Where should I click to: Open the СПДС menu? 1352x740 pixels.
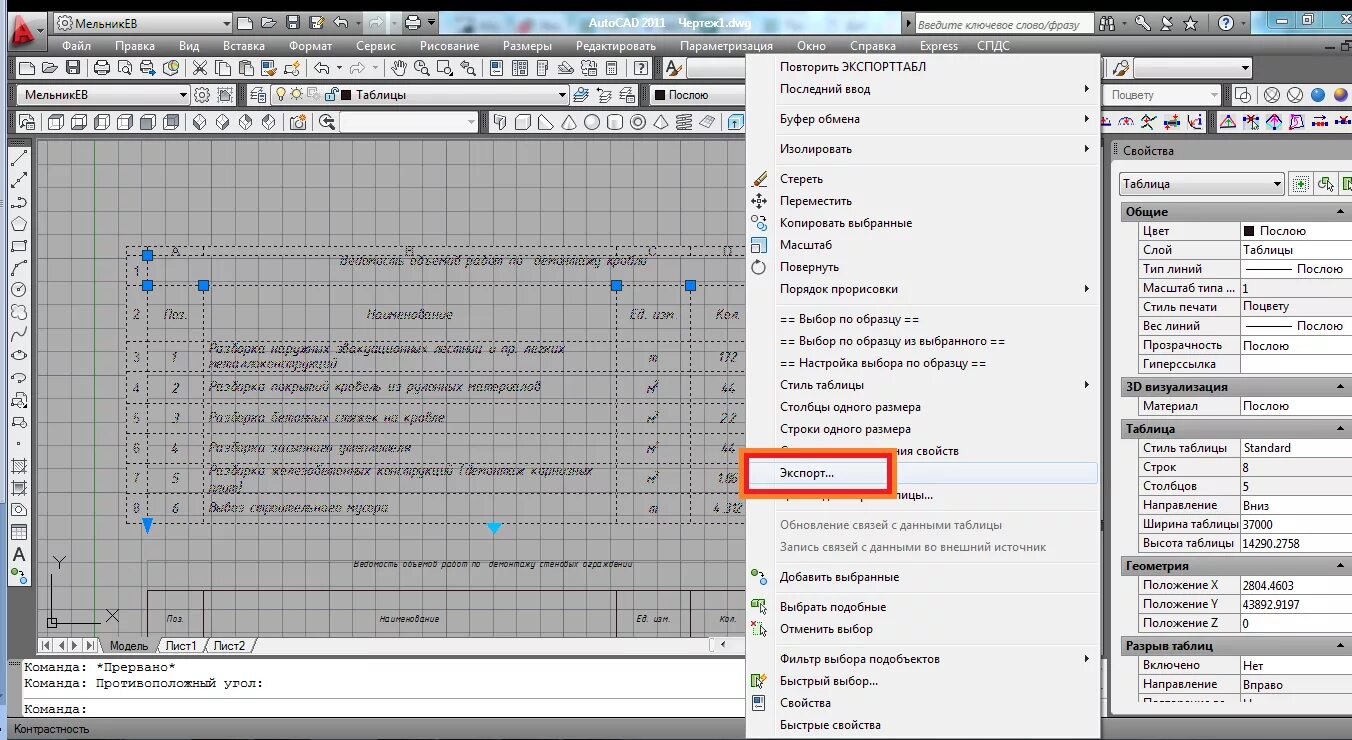click(x=993, y=46)
